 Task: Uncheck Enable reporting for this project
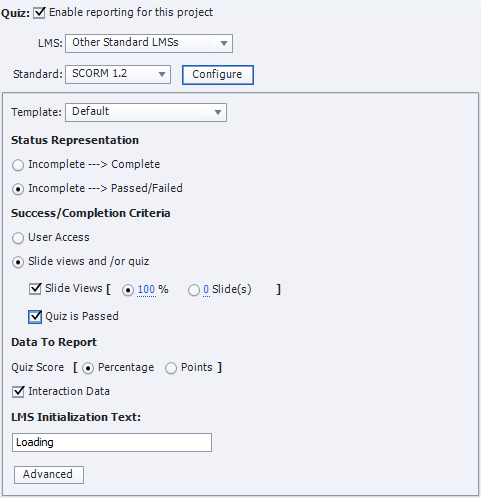[39, 13]
